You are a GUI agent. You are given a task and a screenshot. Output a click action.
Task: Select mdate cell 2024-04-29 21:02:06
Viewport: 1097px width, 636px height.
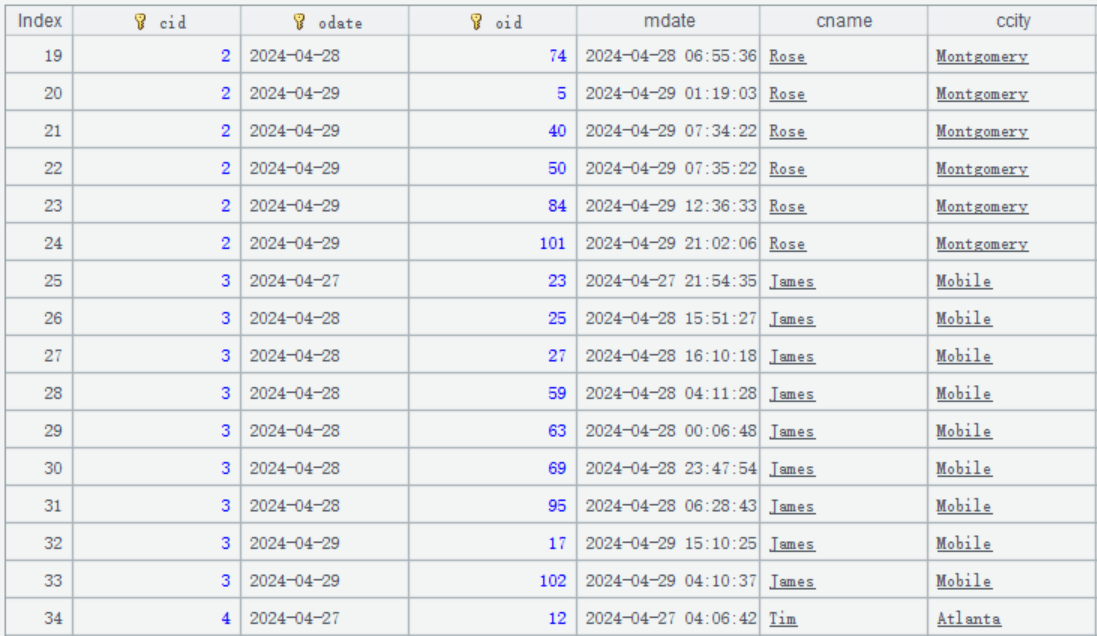(669, 243)
